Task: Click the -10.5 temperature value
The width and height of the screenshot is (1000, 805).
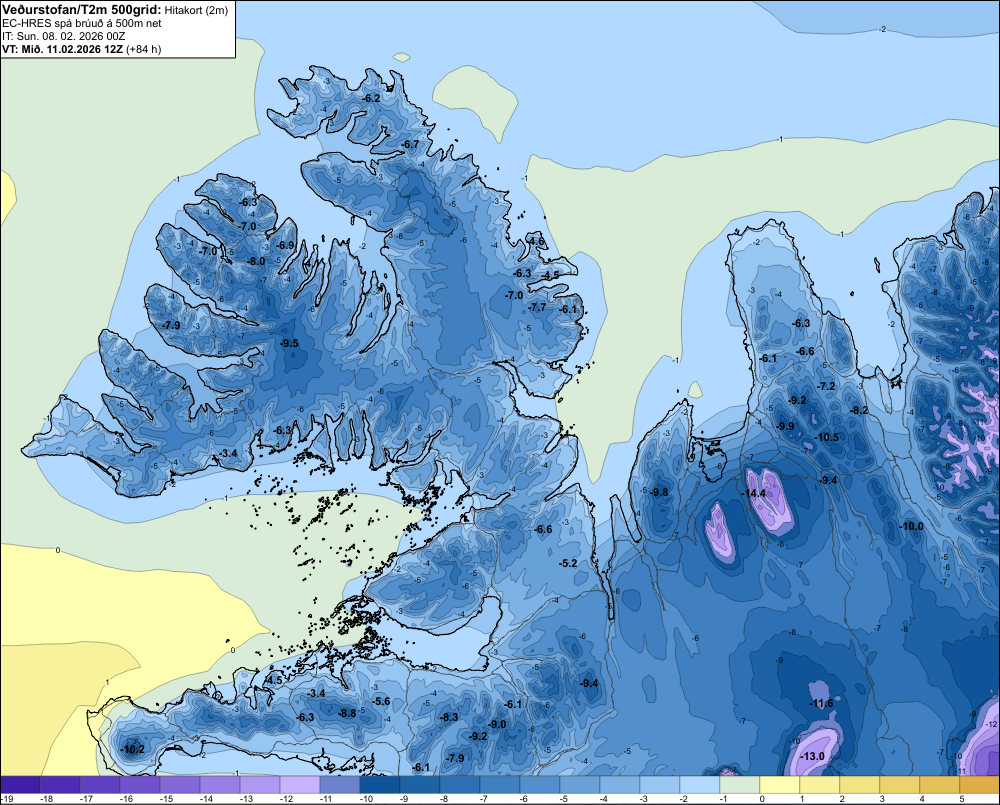Action: pos(827,438)
